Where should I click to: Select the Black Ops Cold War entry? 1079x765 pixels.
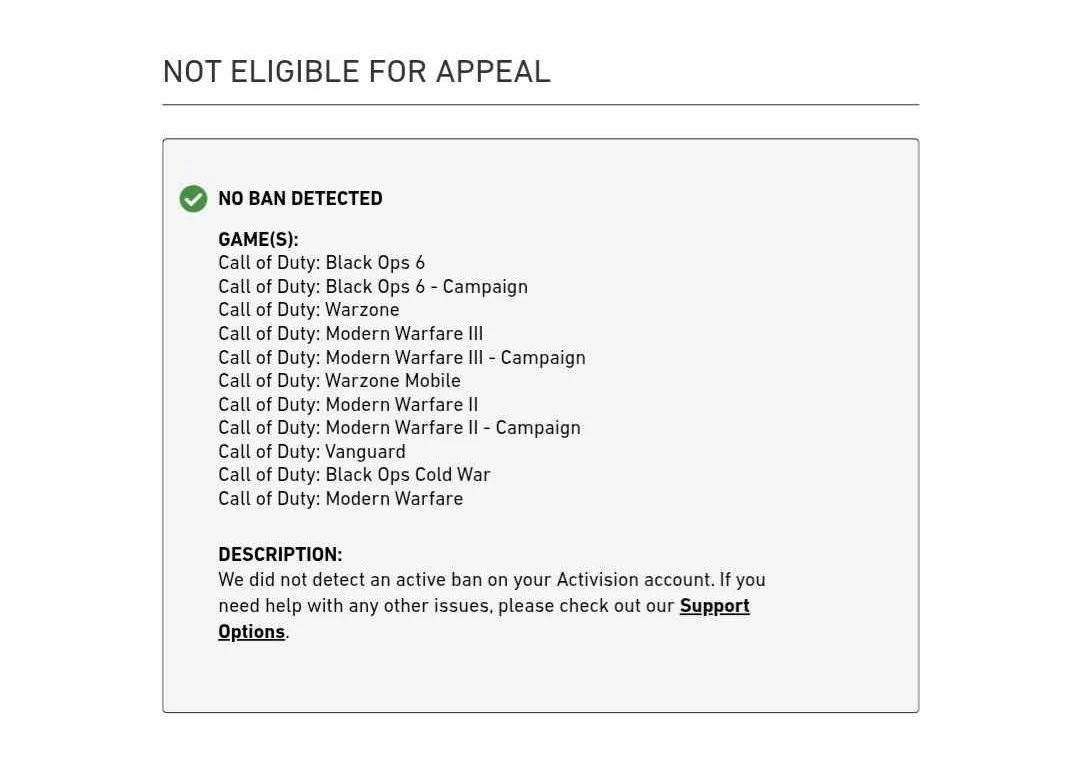point(354,475)
